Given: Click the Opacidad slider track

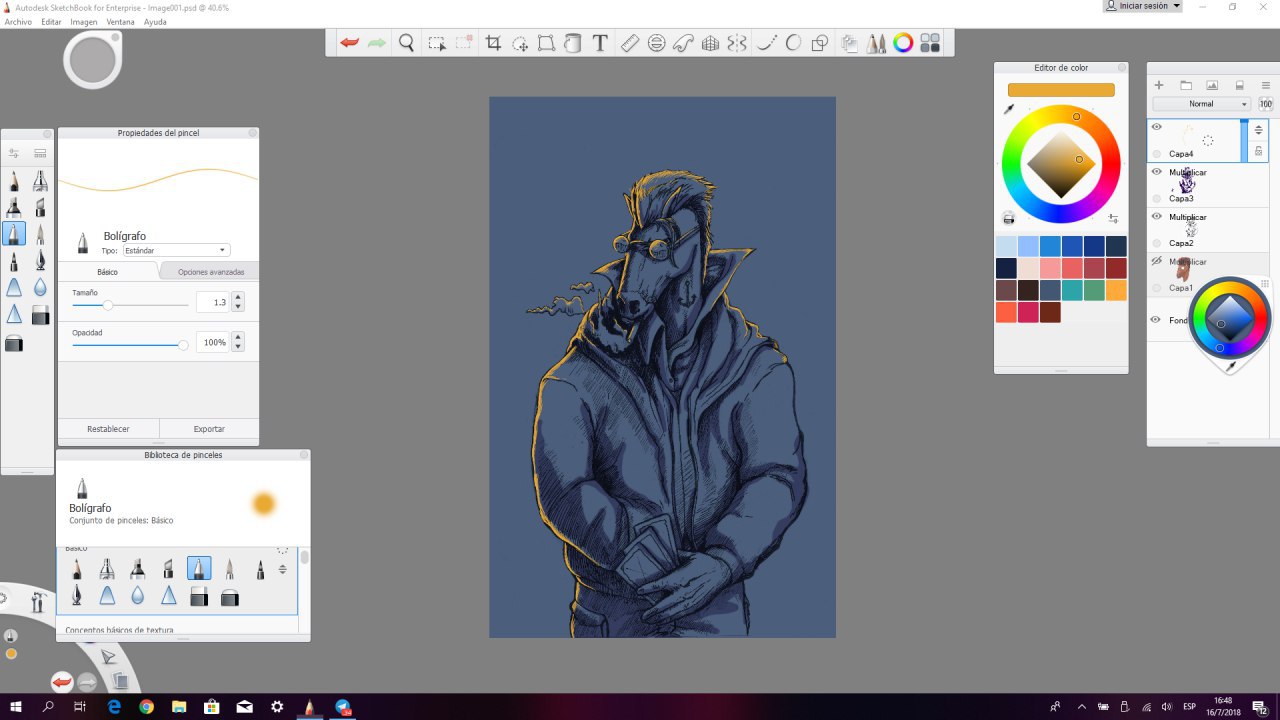Looking at the screenshot, I should pyautogui.click(x=130, y=345).
